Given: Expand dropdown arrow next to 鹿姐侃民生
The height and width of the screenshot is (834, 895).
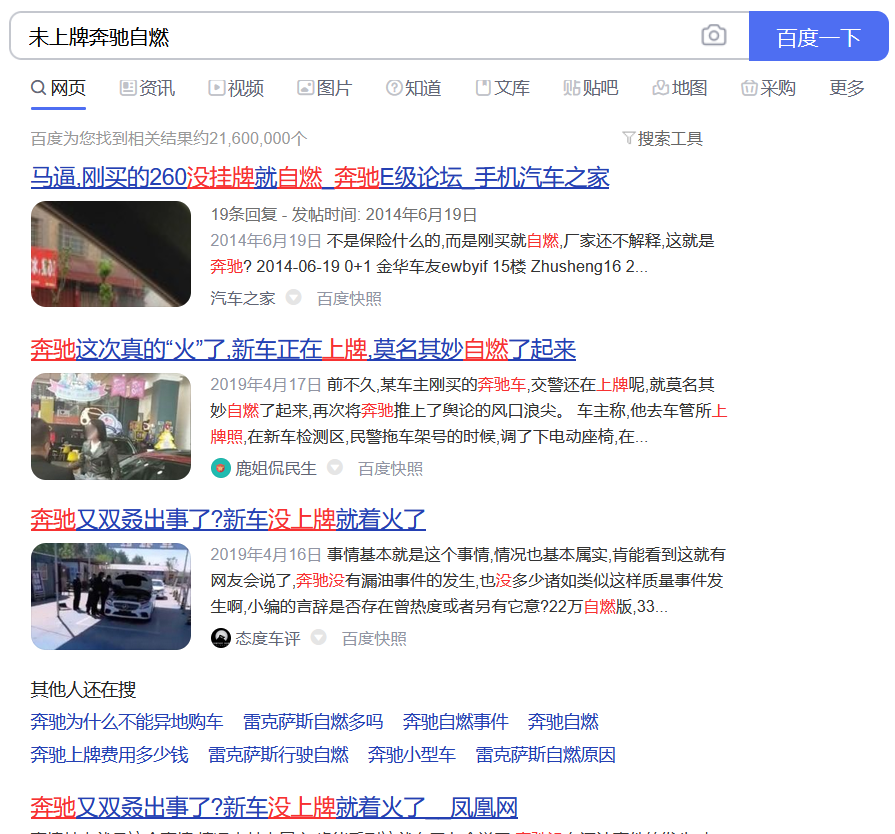Looking at the screenshot, I should point(334,468).
